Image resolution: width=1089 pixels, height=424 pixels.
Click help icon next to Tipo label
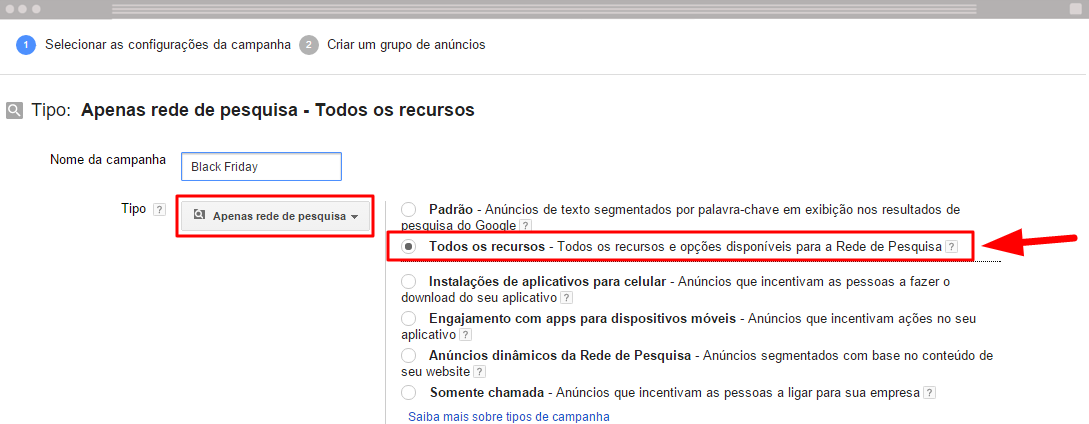click(x=160, y=209)
